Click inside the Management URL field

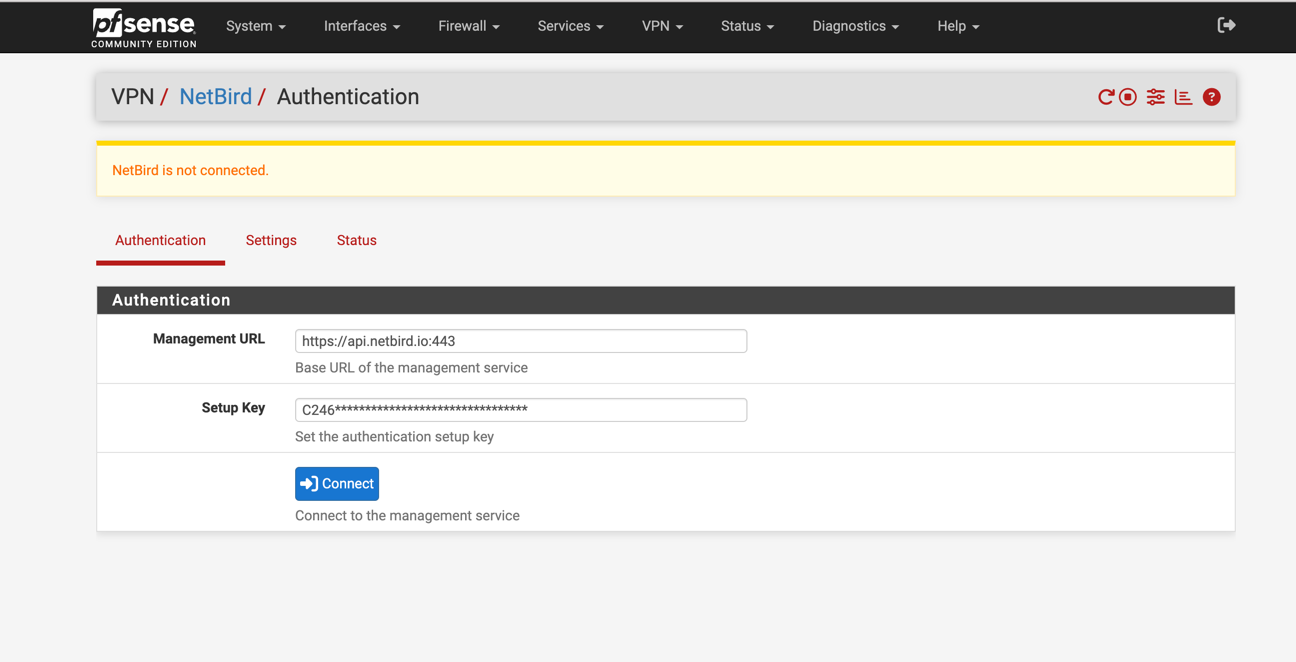click(x=520, y=341)
